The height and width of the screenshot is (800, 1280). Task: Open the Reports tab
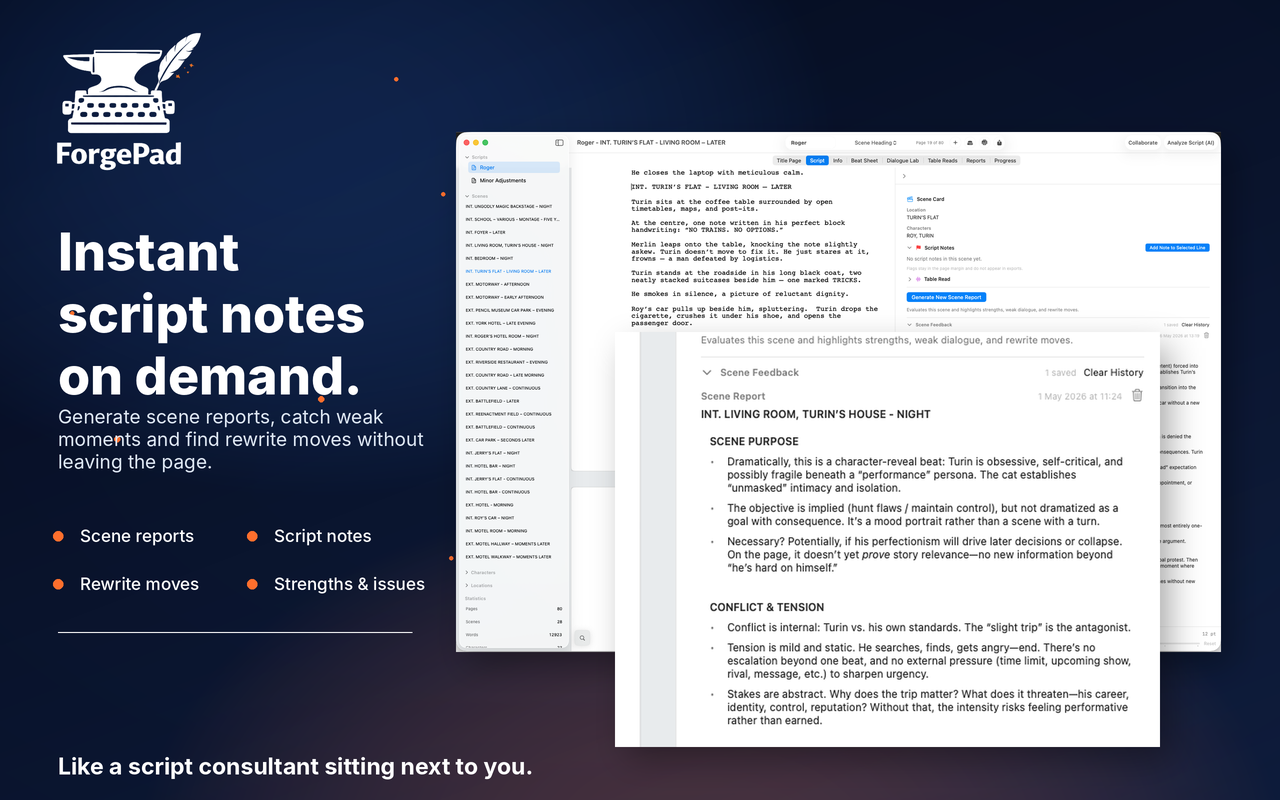[976, 160]
